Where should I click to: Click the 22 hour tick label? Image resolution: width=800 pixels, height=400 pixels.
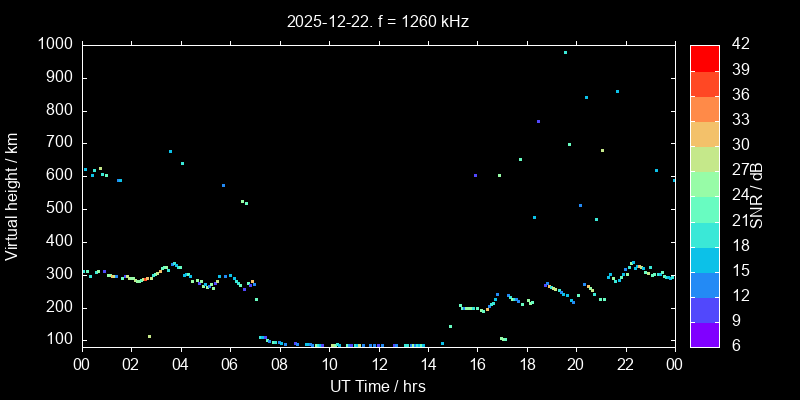pos(625,365)
